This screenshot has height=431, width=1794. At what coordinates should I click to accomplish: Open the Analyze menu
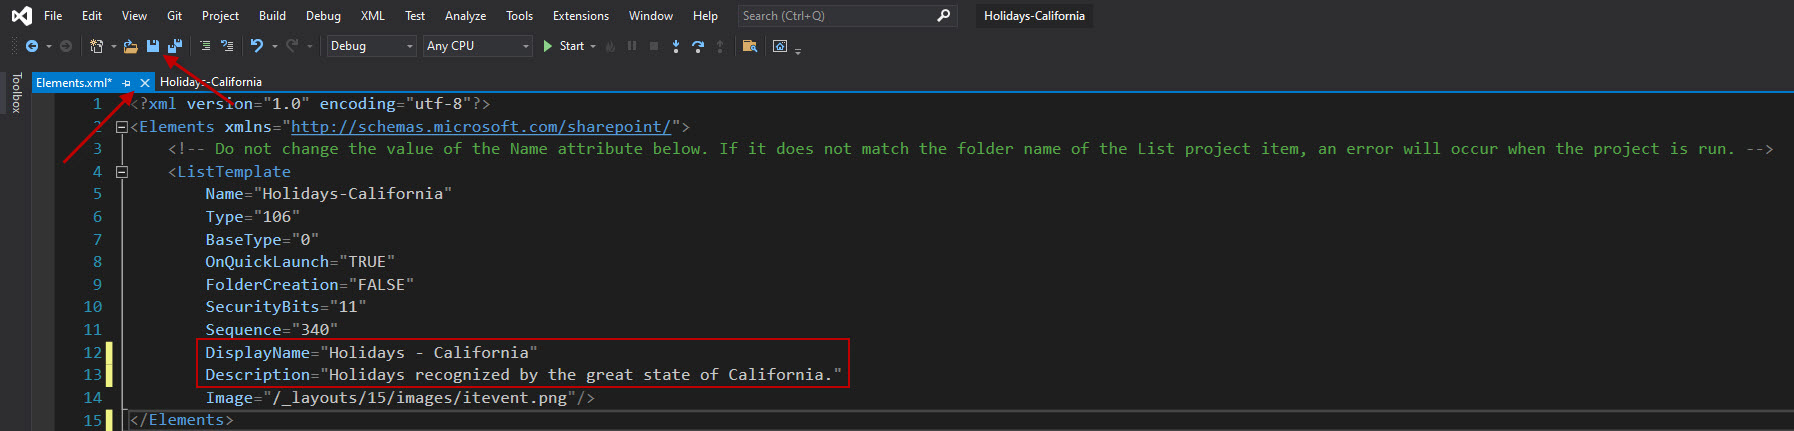coord(465,16)
